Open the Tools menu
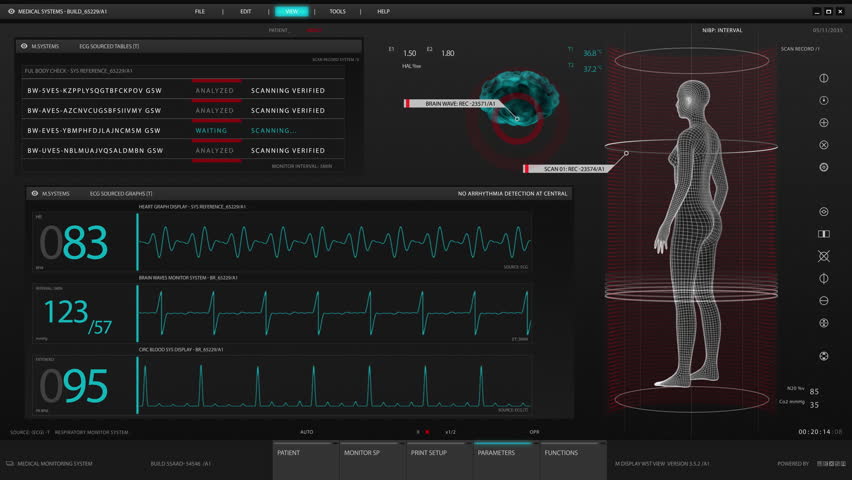The height and width of the screenshot is (480, 852). [x=337, y=11]
